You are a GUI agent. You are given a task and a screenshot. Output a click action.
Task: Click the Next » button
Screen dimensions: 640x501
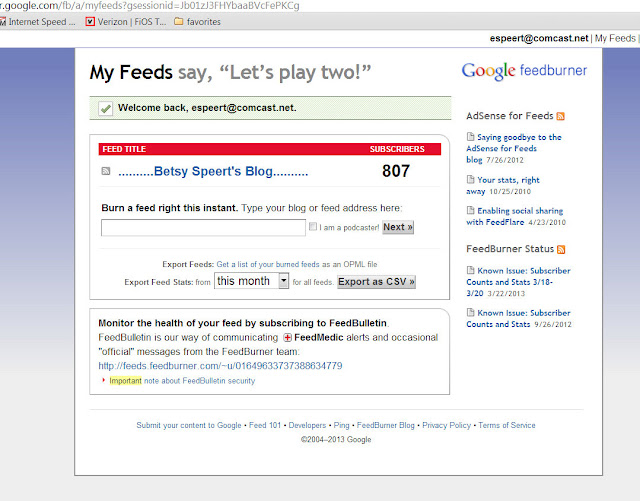(x=398, y=227)
